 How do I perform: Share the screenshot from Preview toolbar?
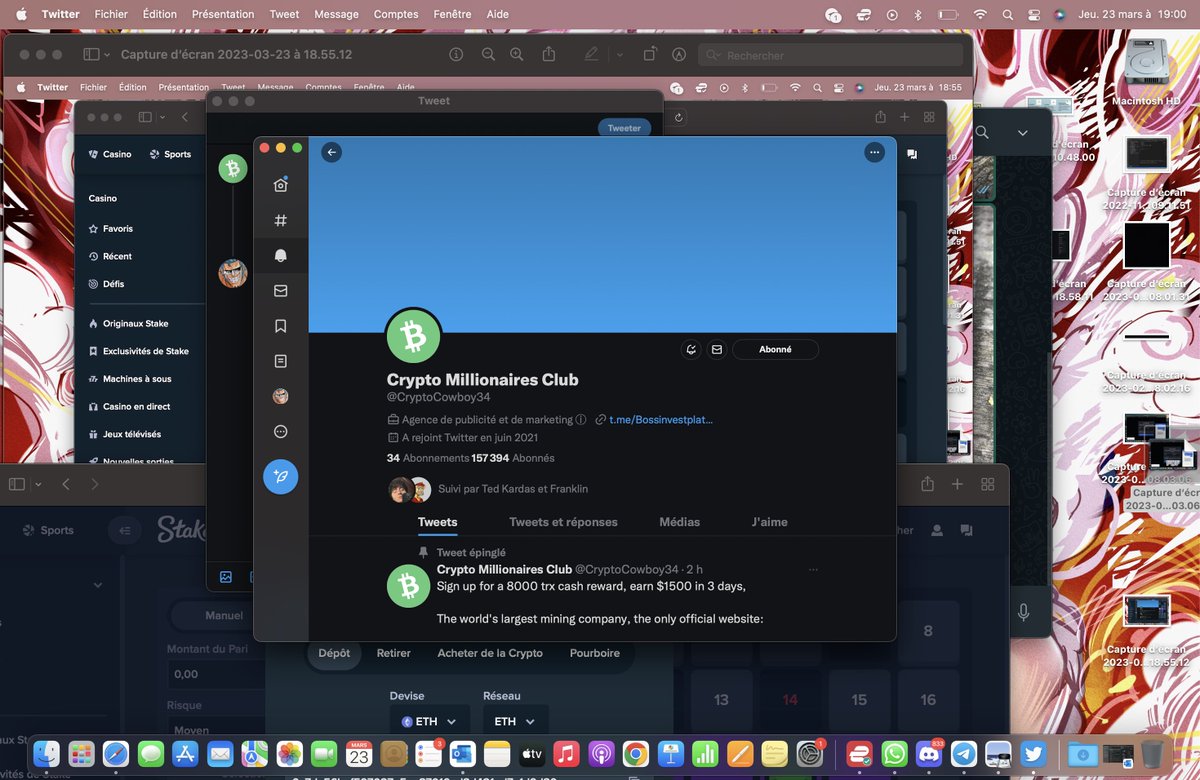pos(548,55)
